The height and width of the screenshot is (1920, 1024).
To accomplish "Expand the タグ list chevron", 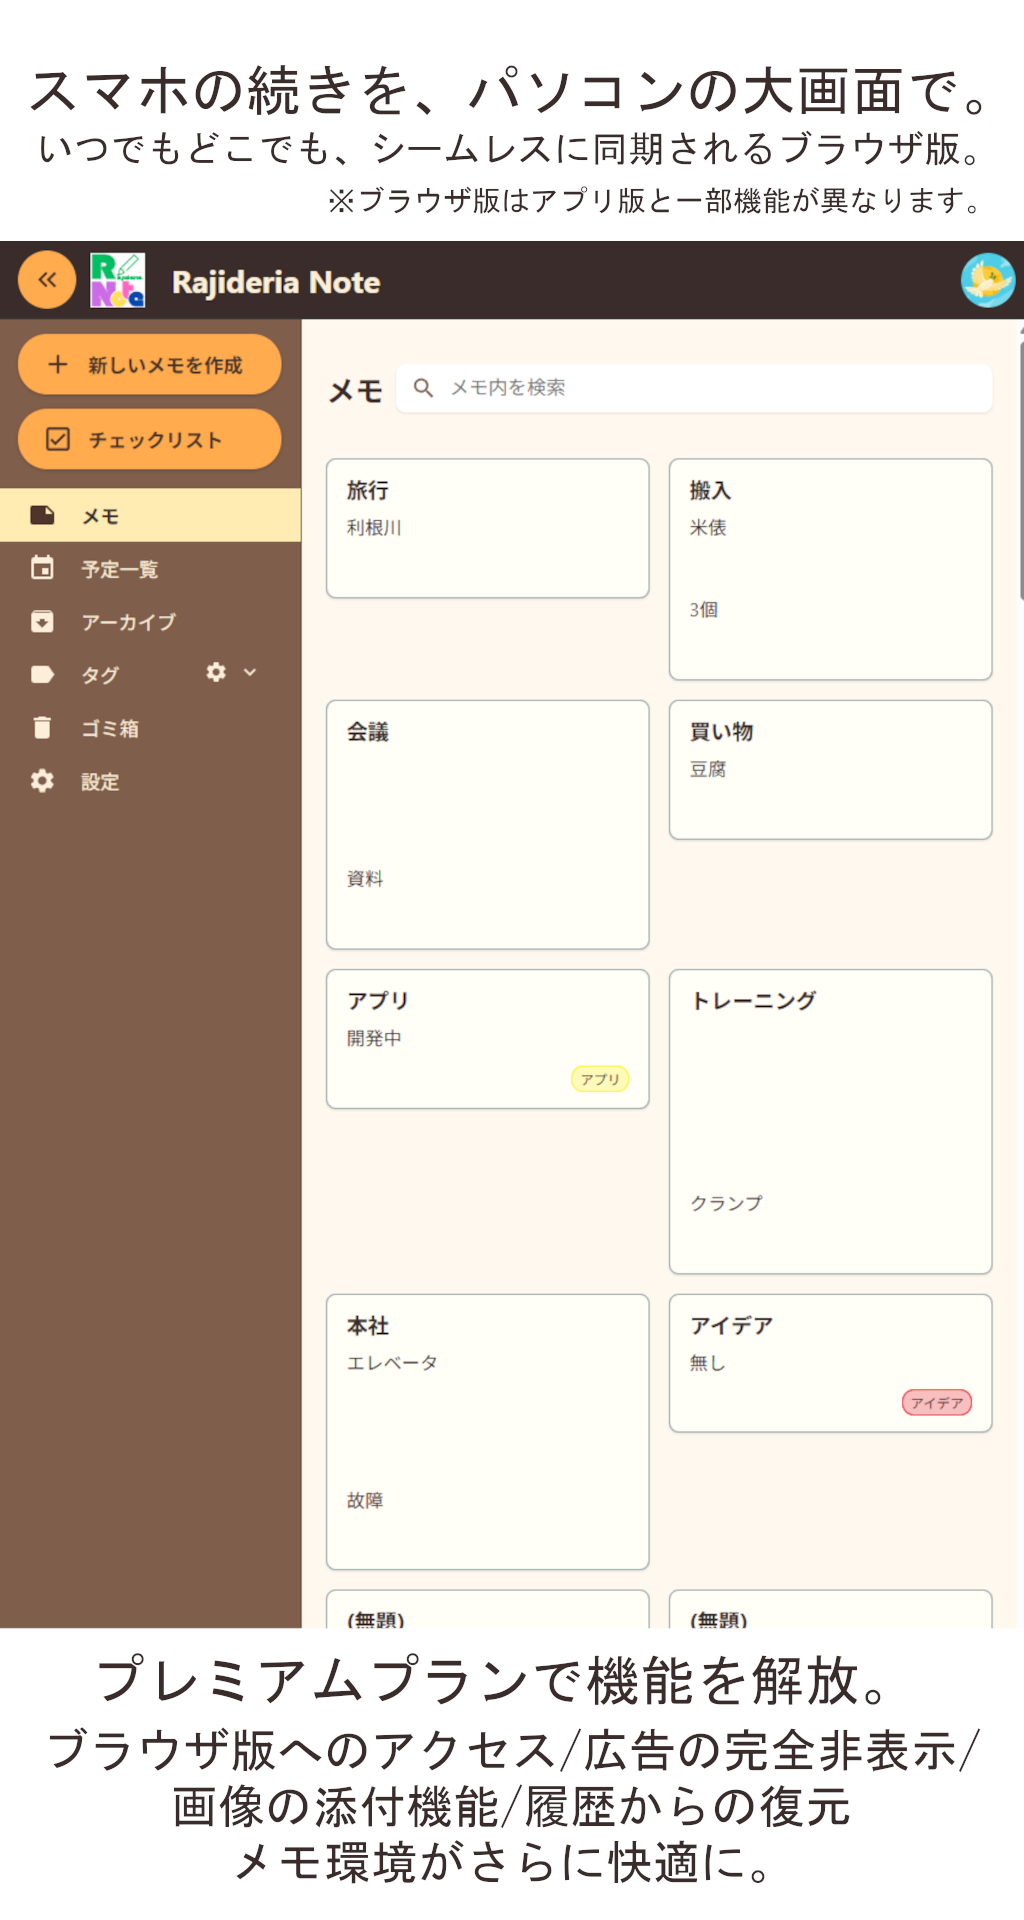I will pos(250,673).
